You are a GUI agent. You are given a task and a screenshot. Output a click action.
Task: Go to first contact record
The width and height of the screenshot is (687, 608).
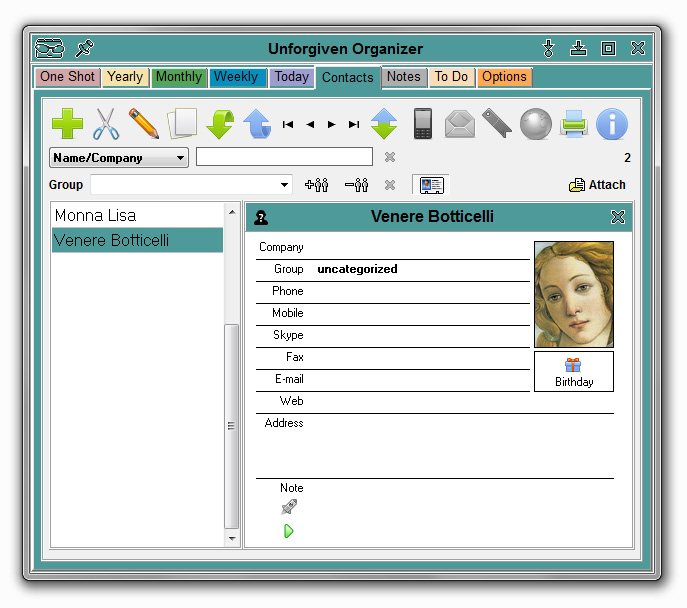coord(288,125)
